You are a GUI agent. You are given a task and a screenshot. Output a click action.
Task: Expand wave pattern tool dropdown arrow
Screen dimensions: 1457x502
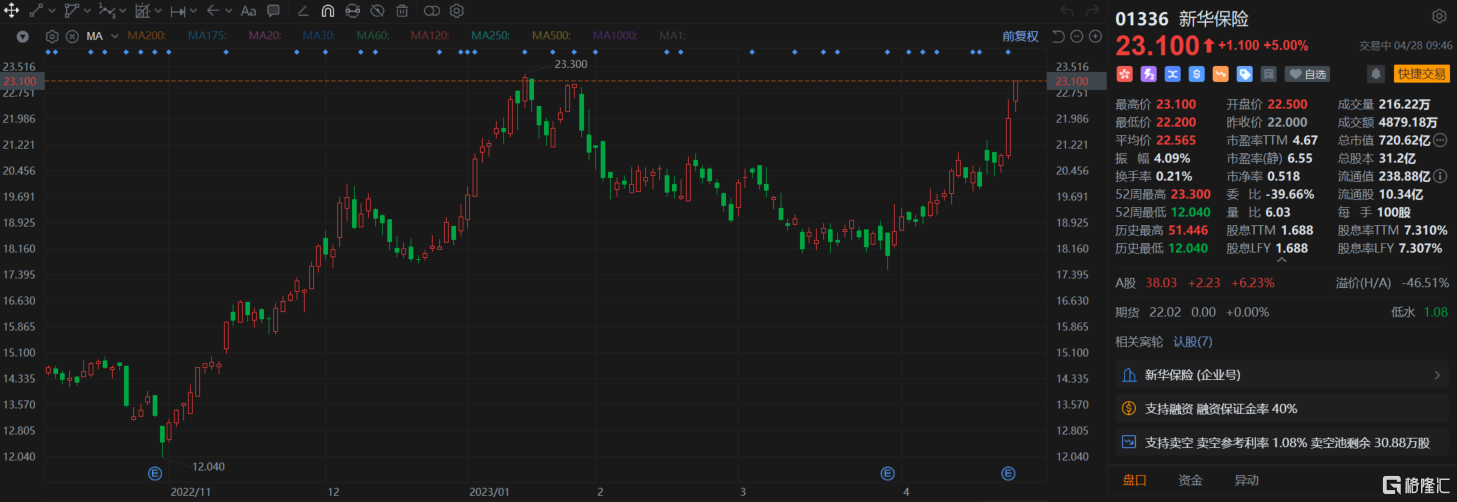tap(123, 11)
